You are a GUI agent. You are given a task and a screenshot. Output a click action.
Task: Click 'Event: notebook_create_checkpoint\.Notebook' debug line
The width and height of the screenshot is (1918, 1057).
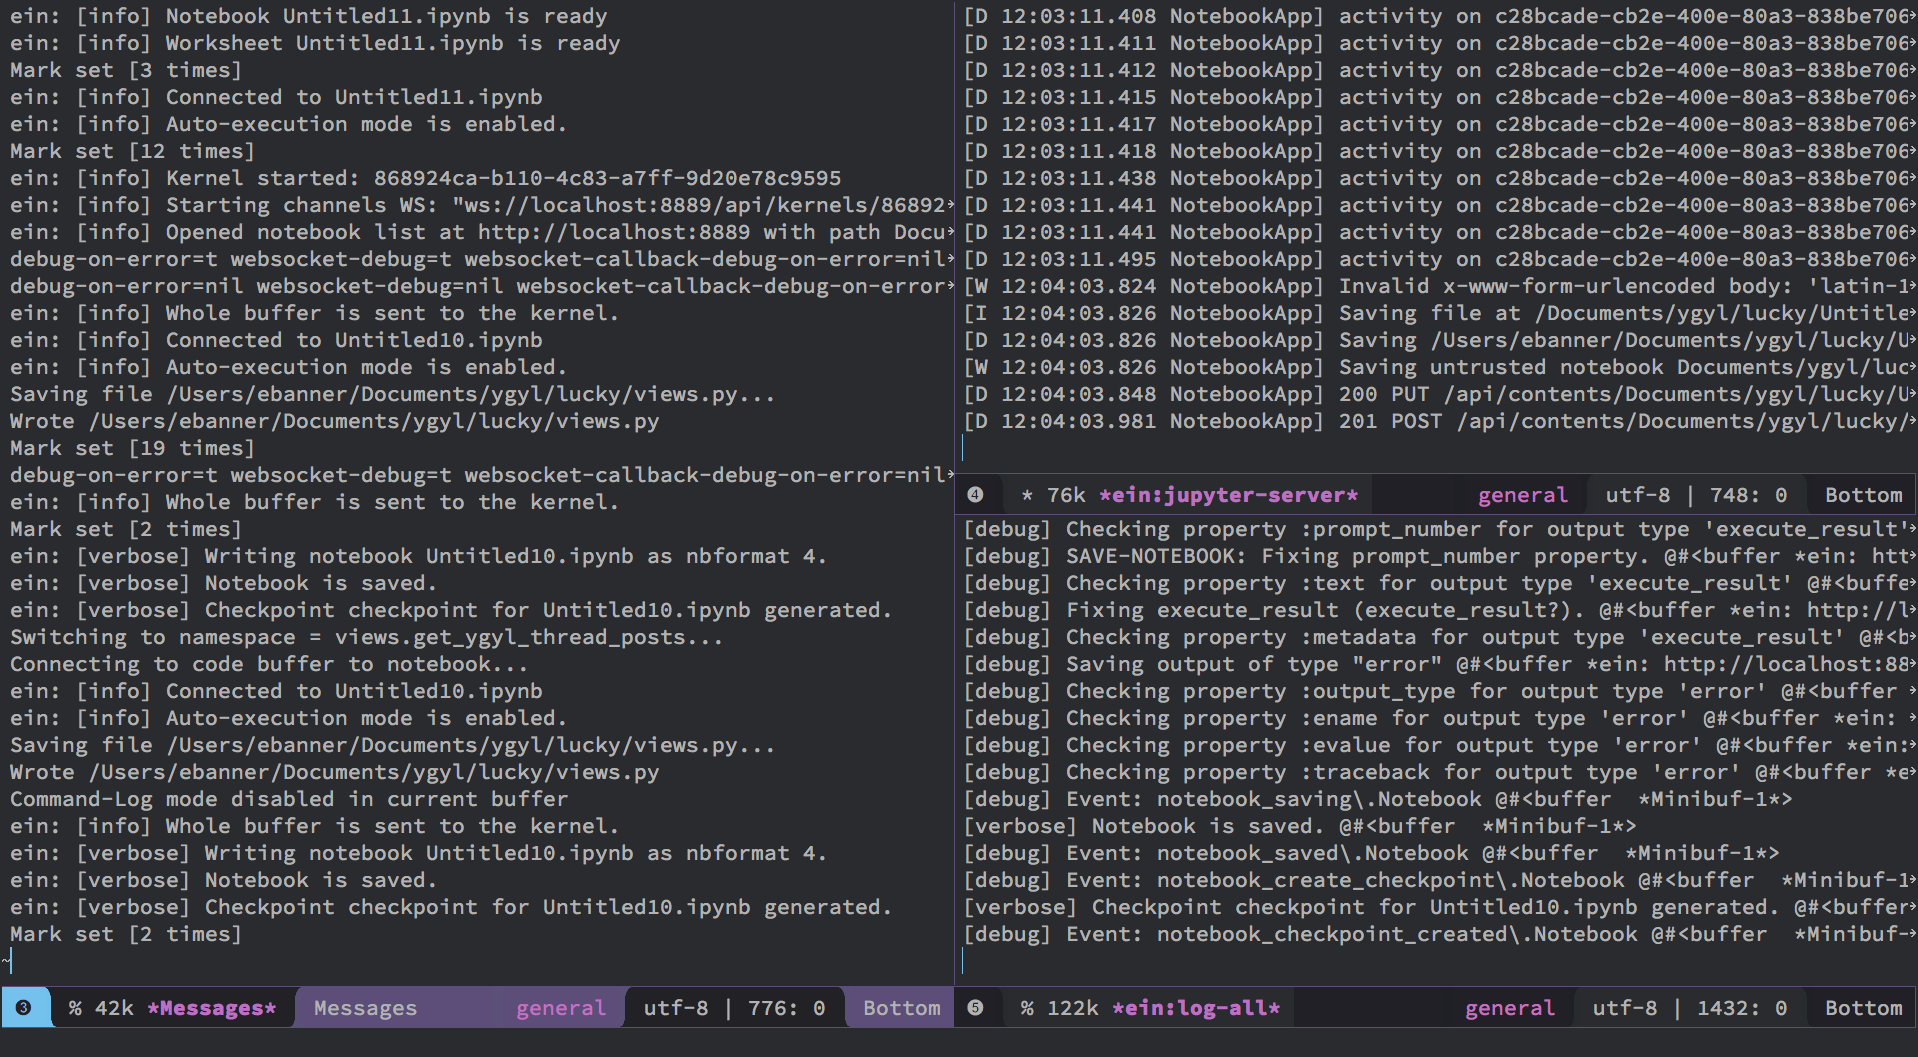[x=1440, y=880]
